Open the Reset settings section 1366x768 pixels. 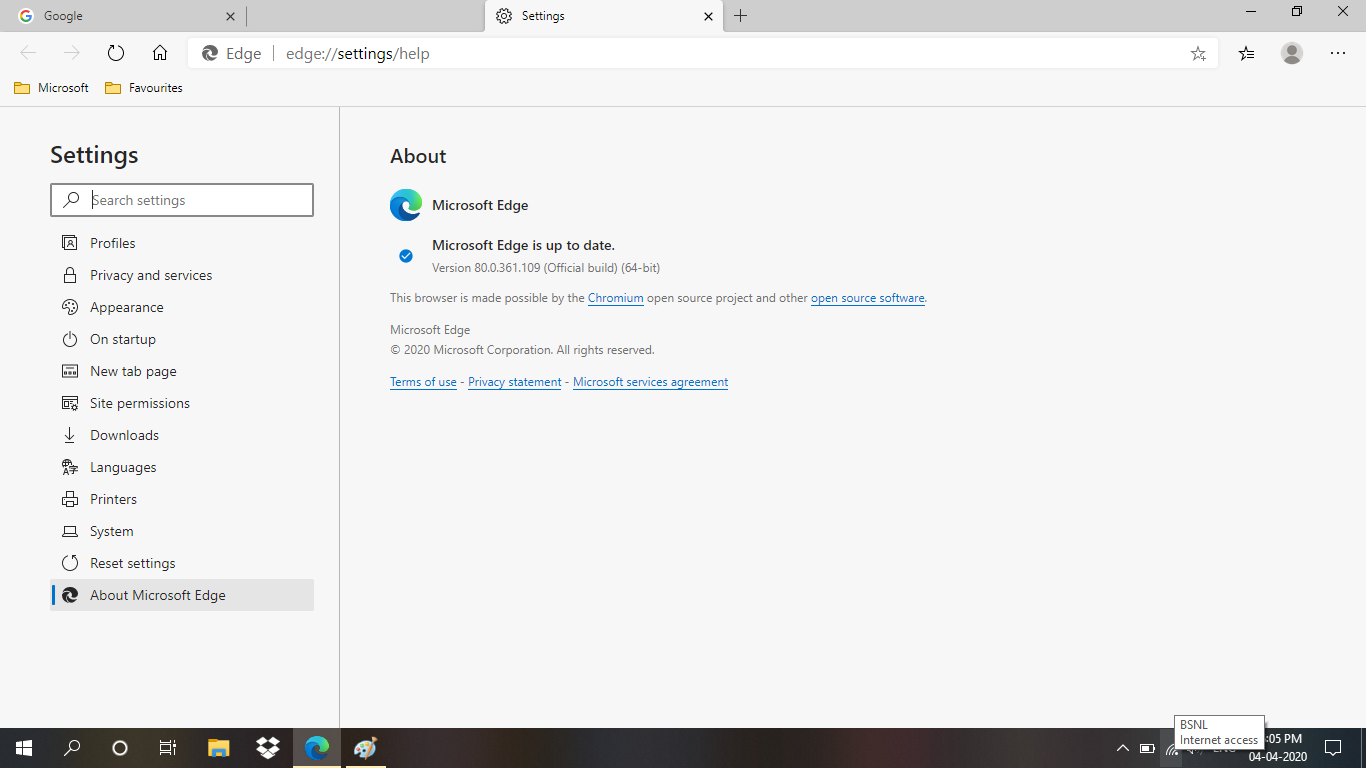point(182,563)
